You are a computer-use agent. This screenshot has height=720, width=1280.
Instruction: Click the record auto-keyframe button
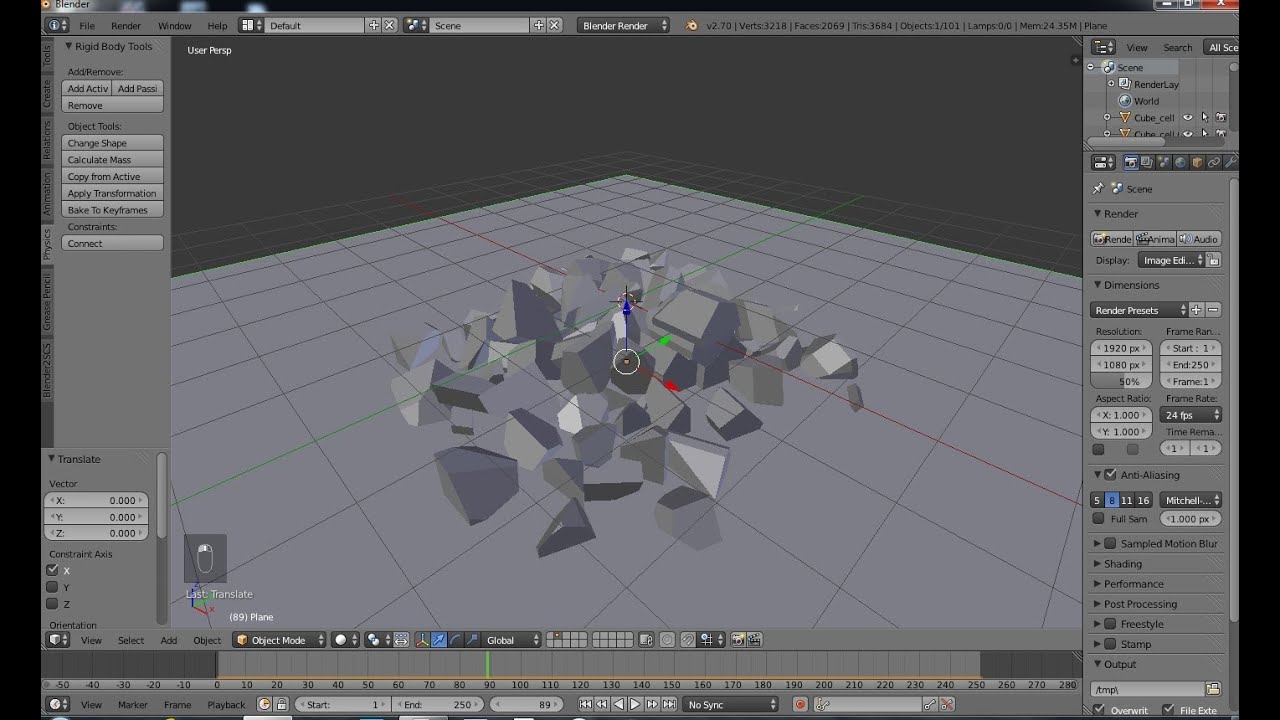point(800,704)
